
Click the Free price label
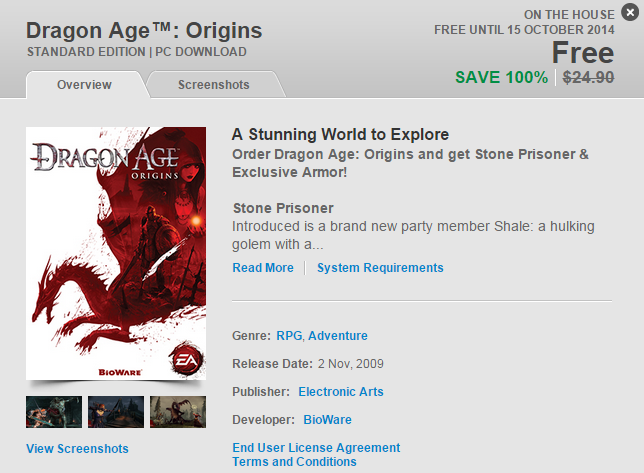click(x=583, y=53)
